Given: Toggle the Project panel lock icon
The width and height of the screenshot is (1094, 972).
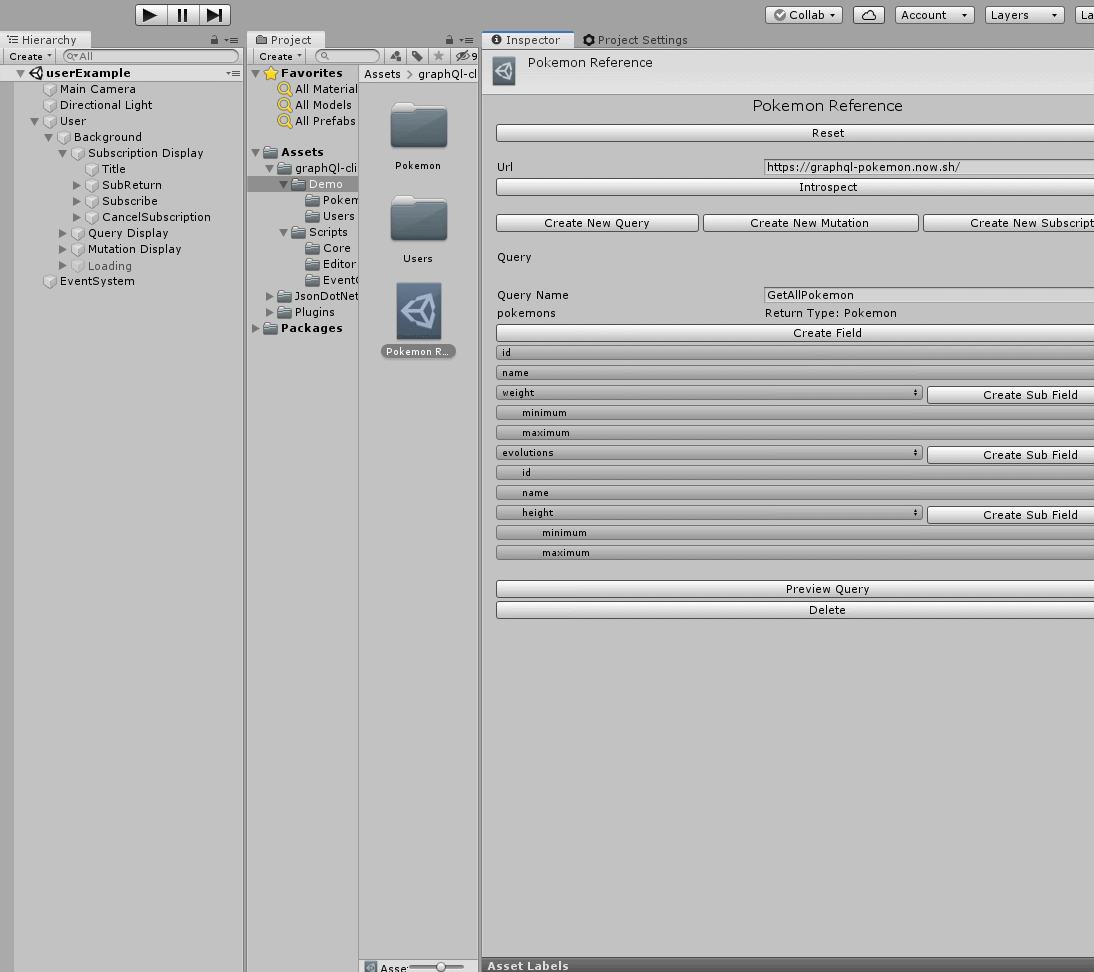Looking at the screenshot, I should 449,40.
